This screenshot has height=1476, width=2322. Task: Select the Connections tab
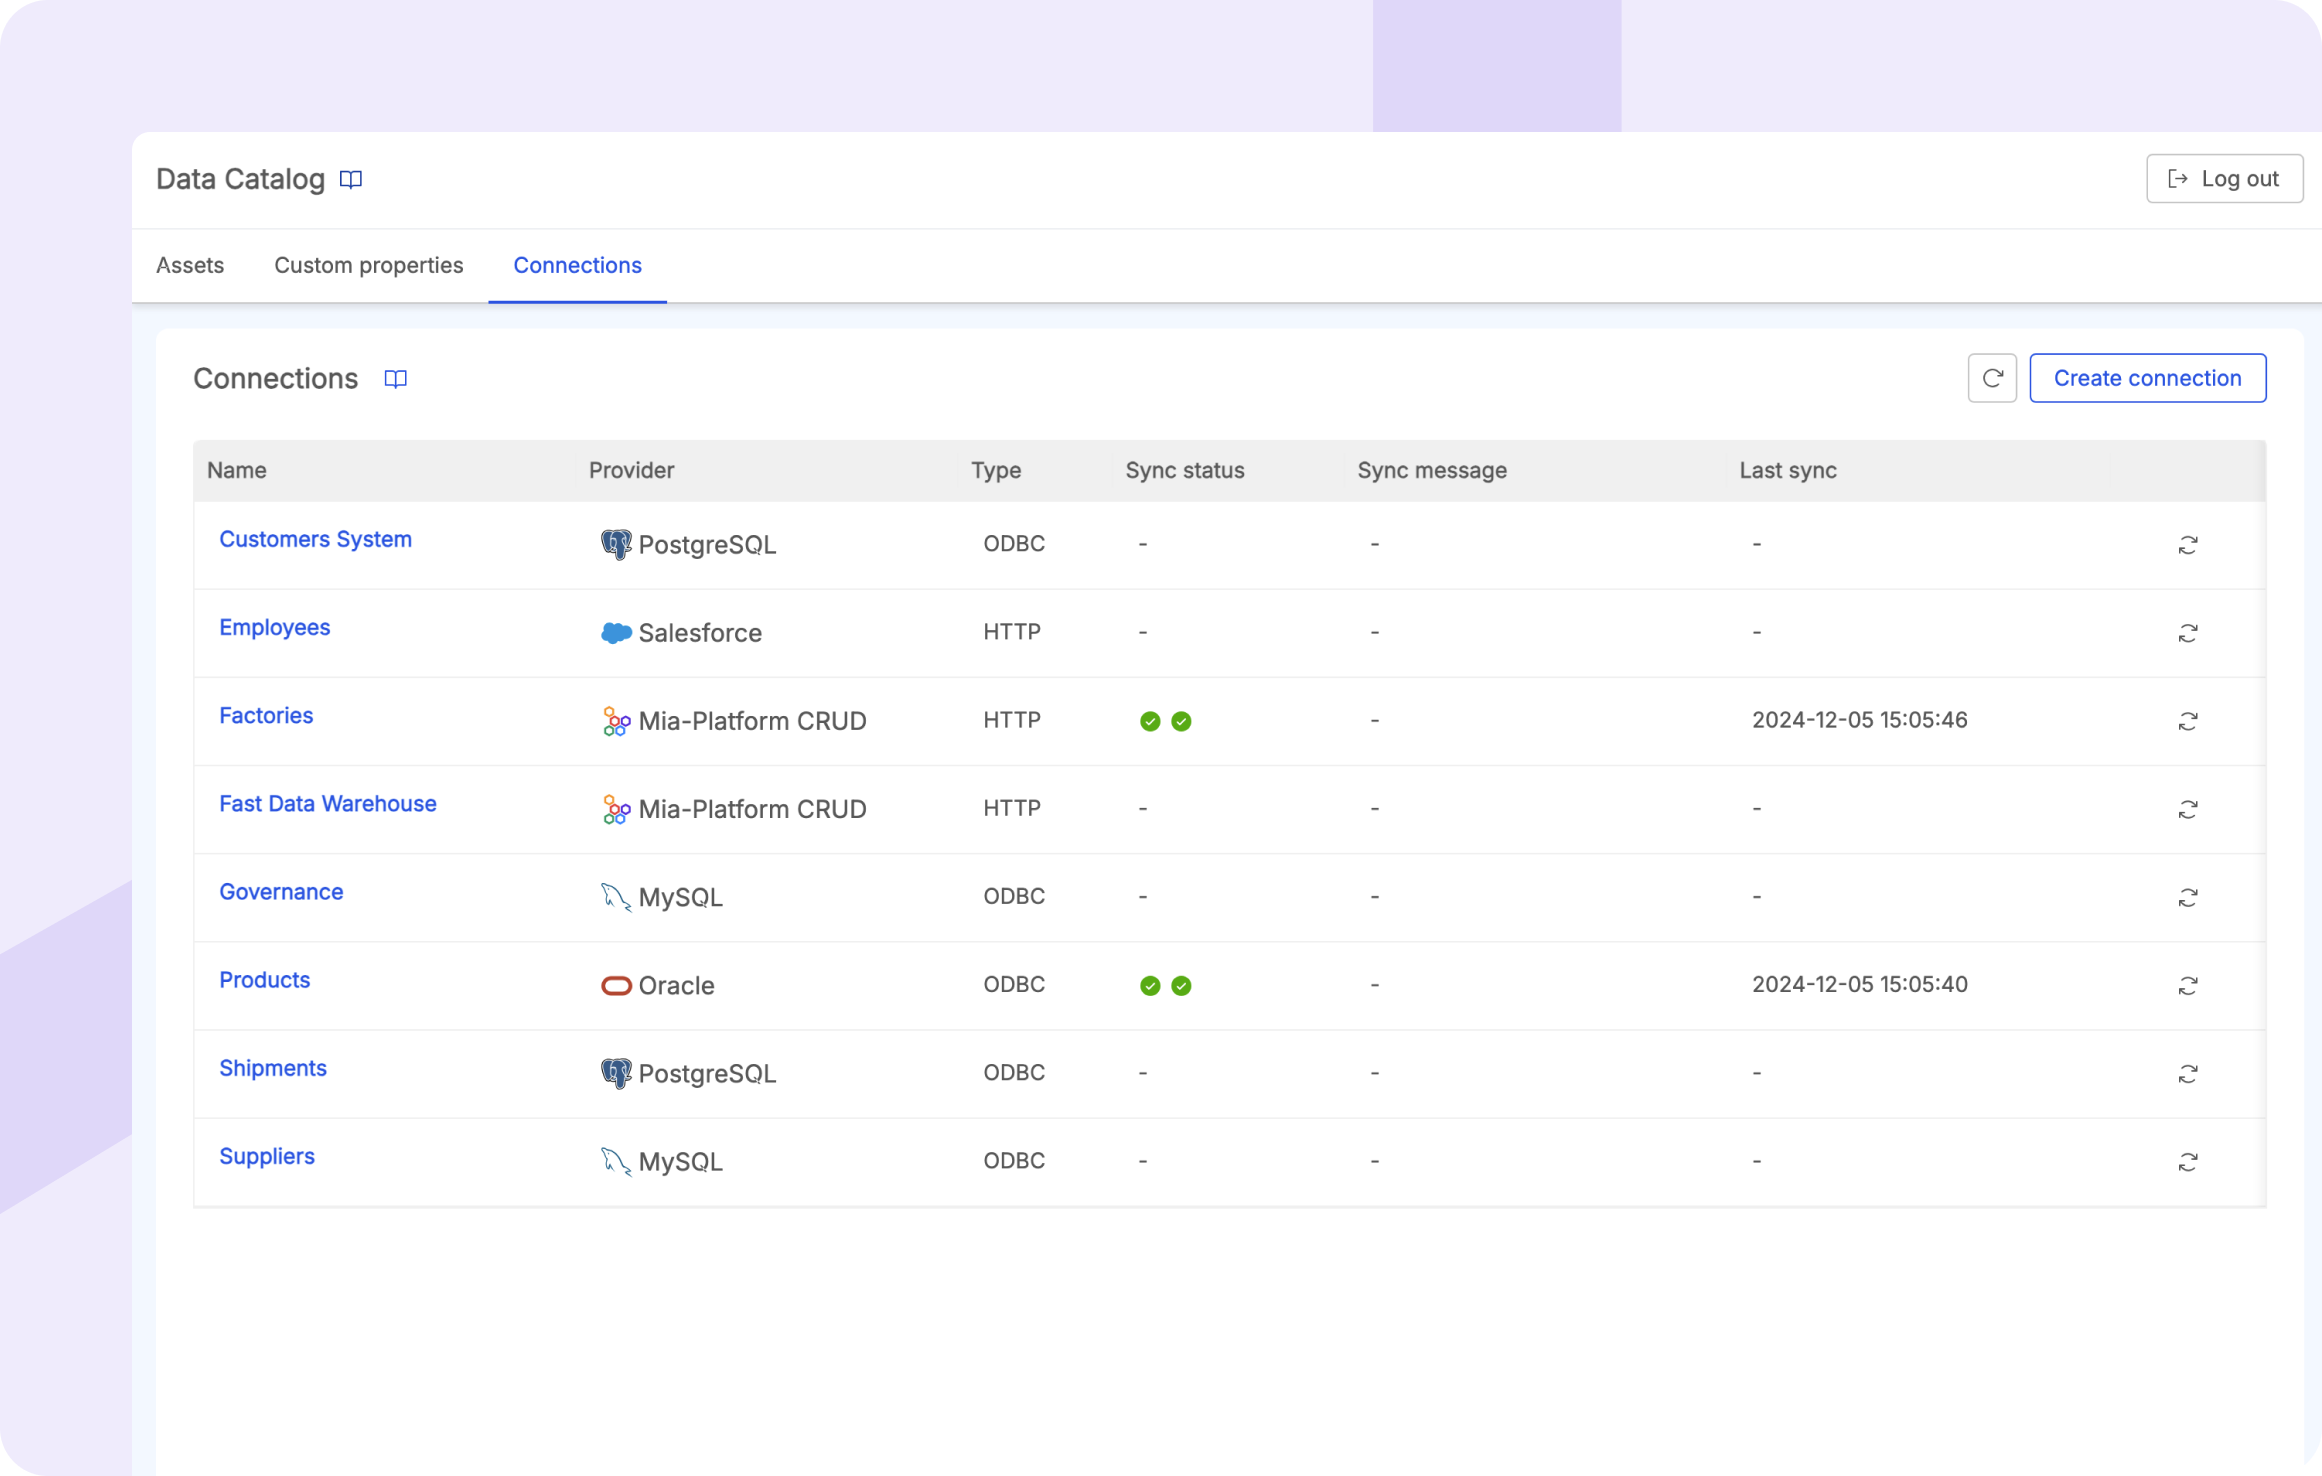point(577,265)
